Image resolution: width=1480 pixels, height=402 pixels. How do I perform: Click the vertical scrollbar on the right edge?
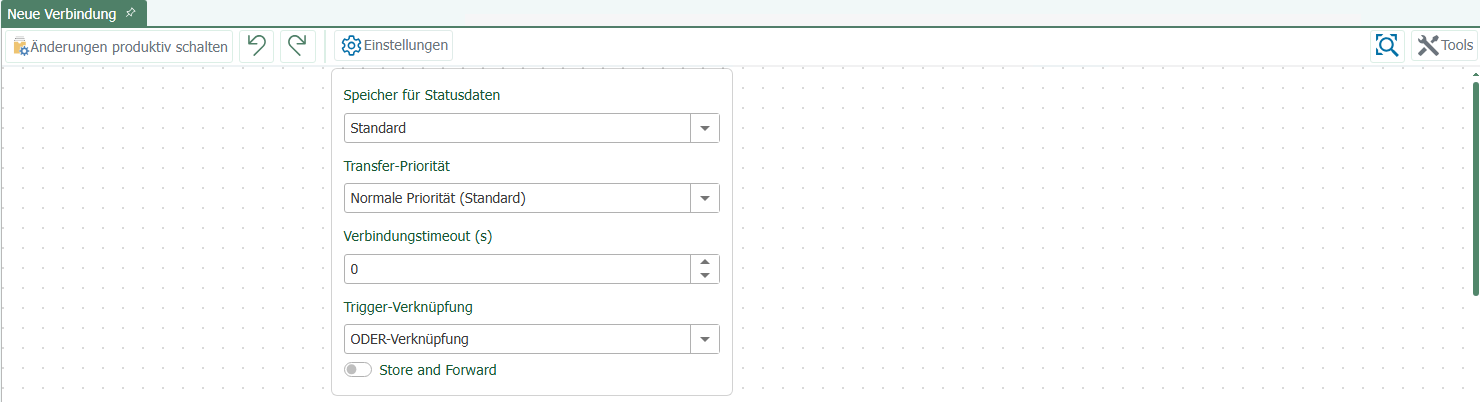click(x=1475, y=188)
